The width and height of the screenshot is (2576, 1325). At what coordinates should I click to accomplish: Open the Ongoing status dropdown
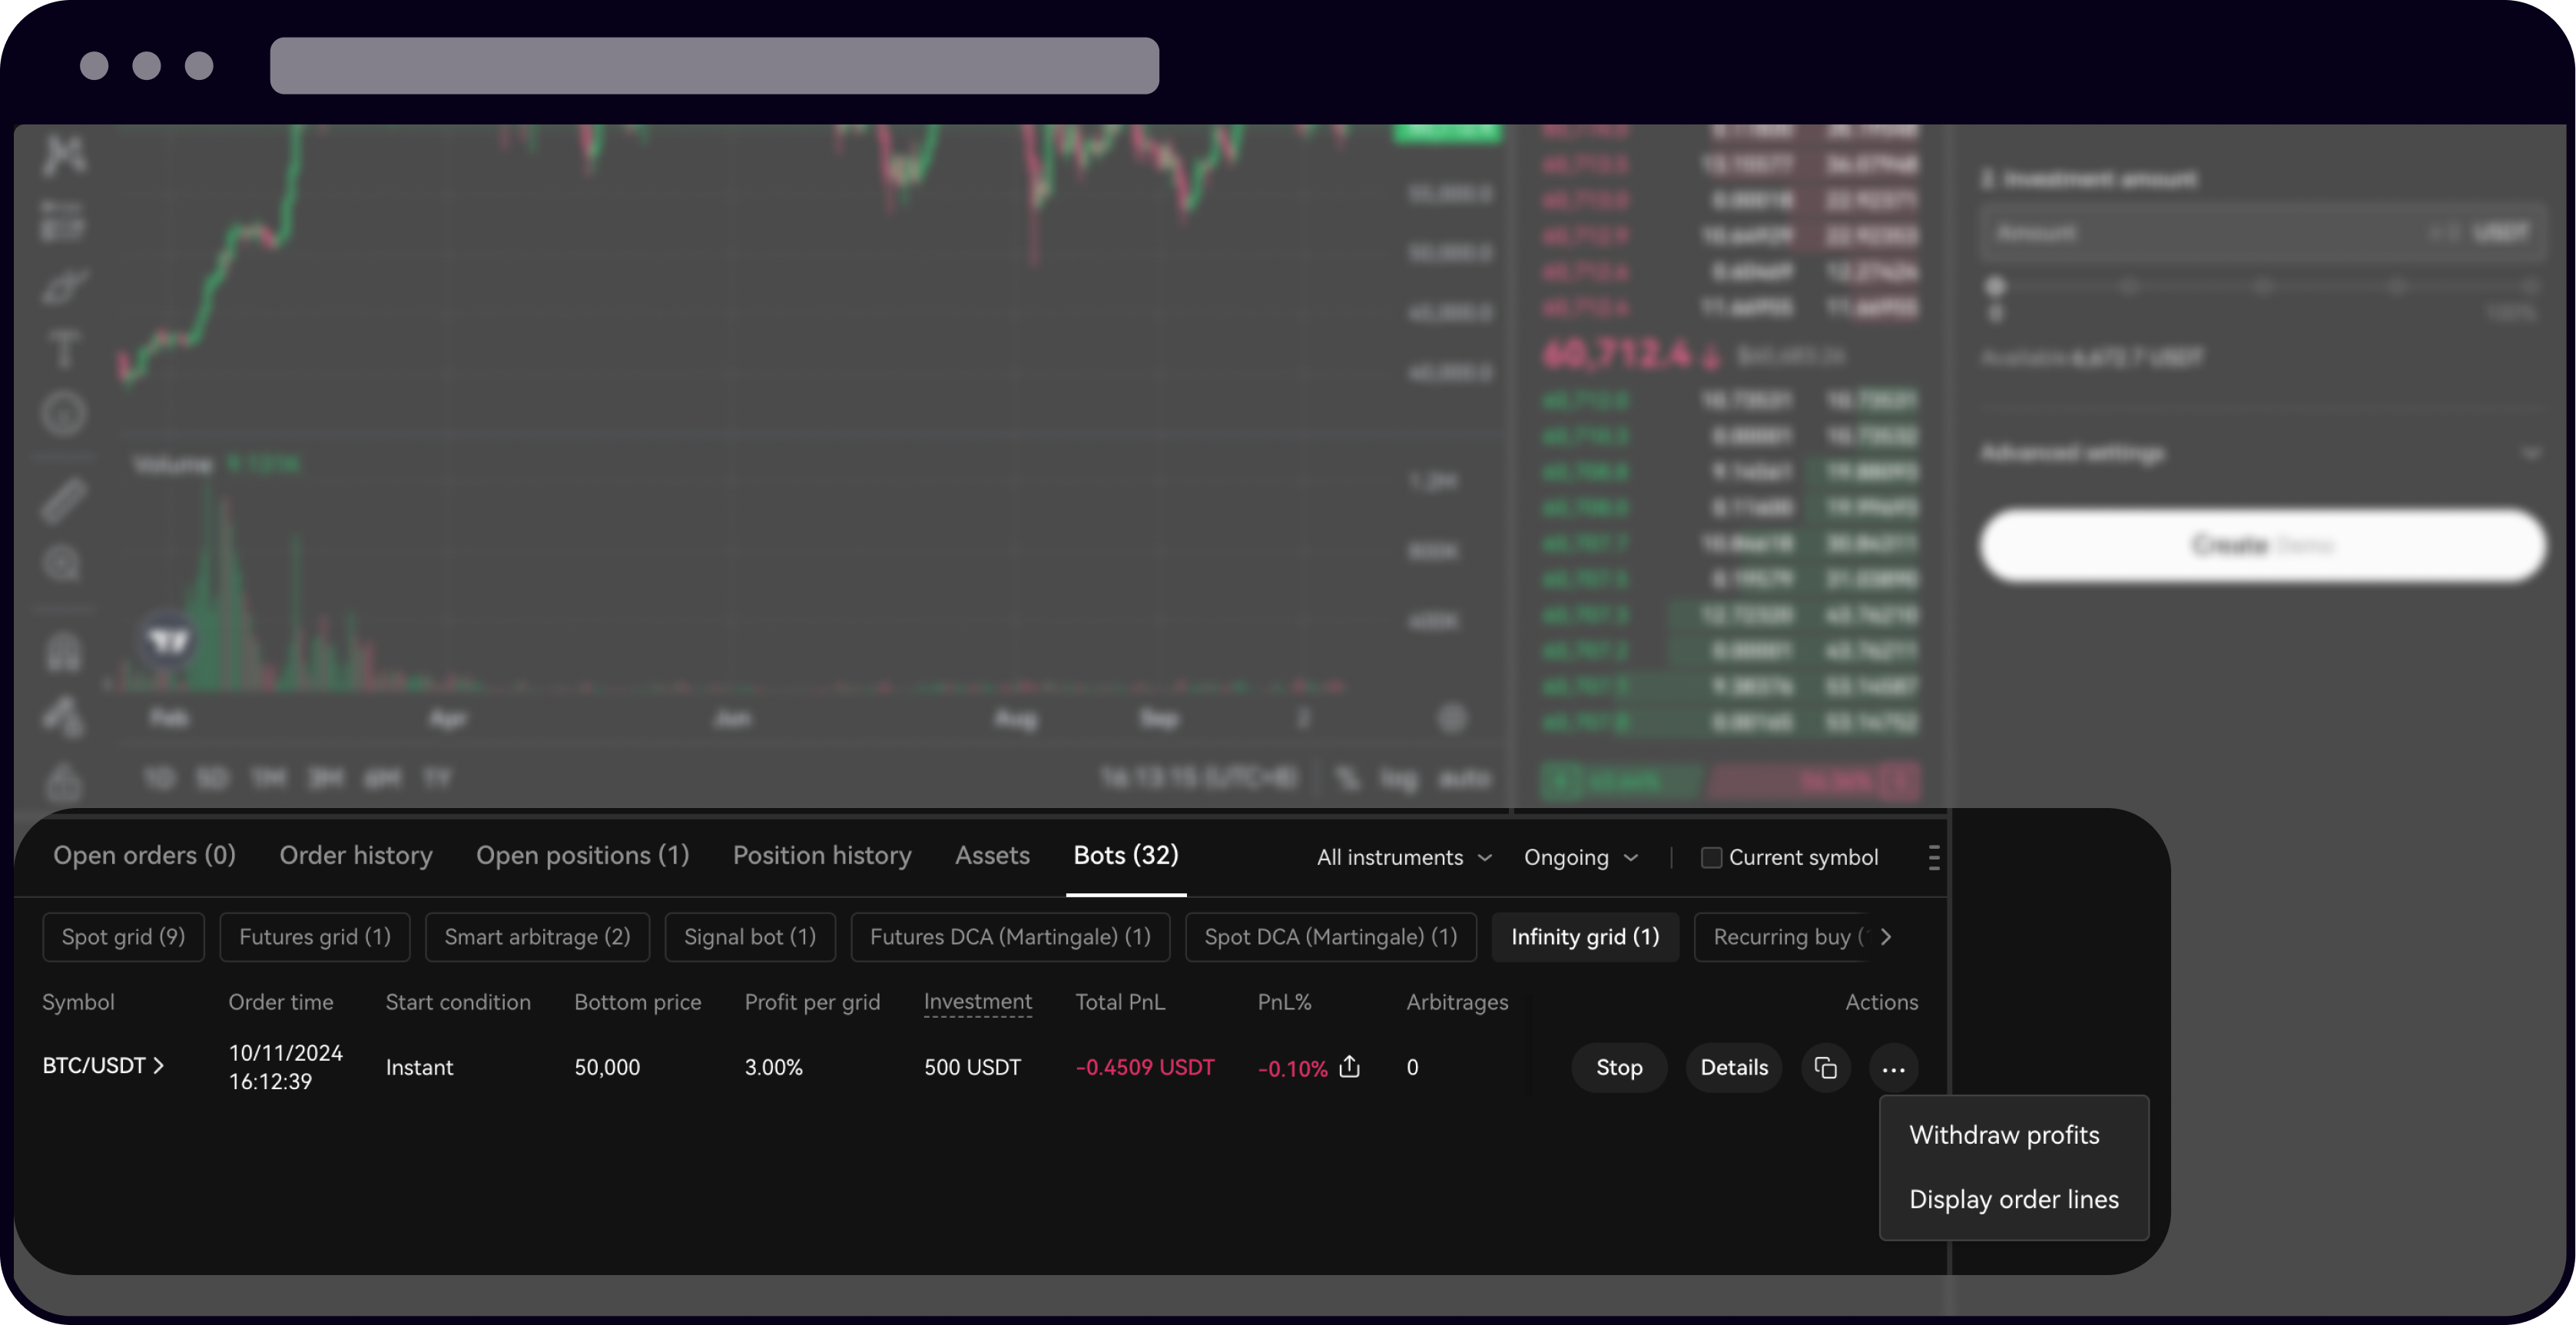1581,857
